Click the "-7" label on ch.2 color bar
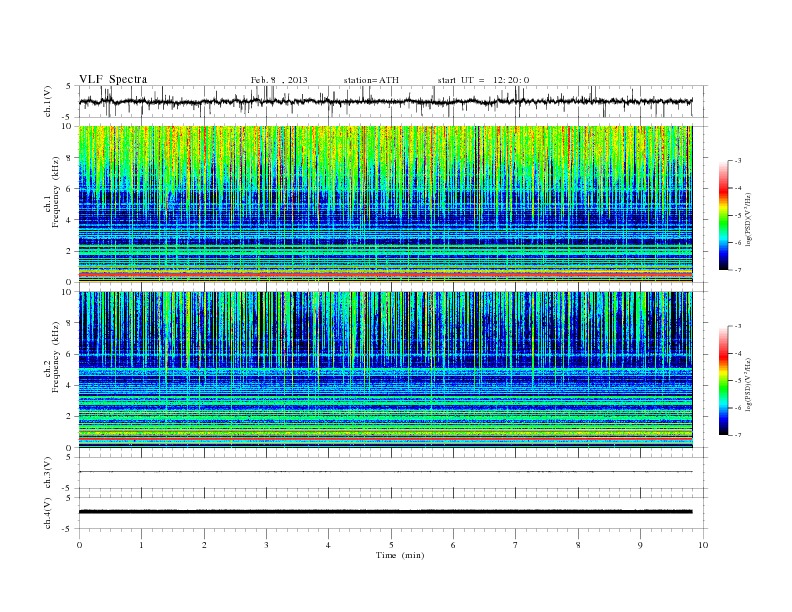792x612 pixels. tap(737, 435)
